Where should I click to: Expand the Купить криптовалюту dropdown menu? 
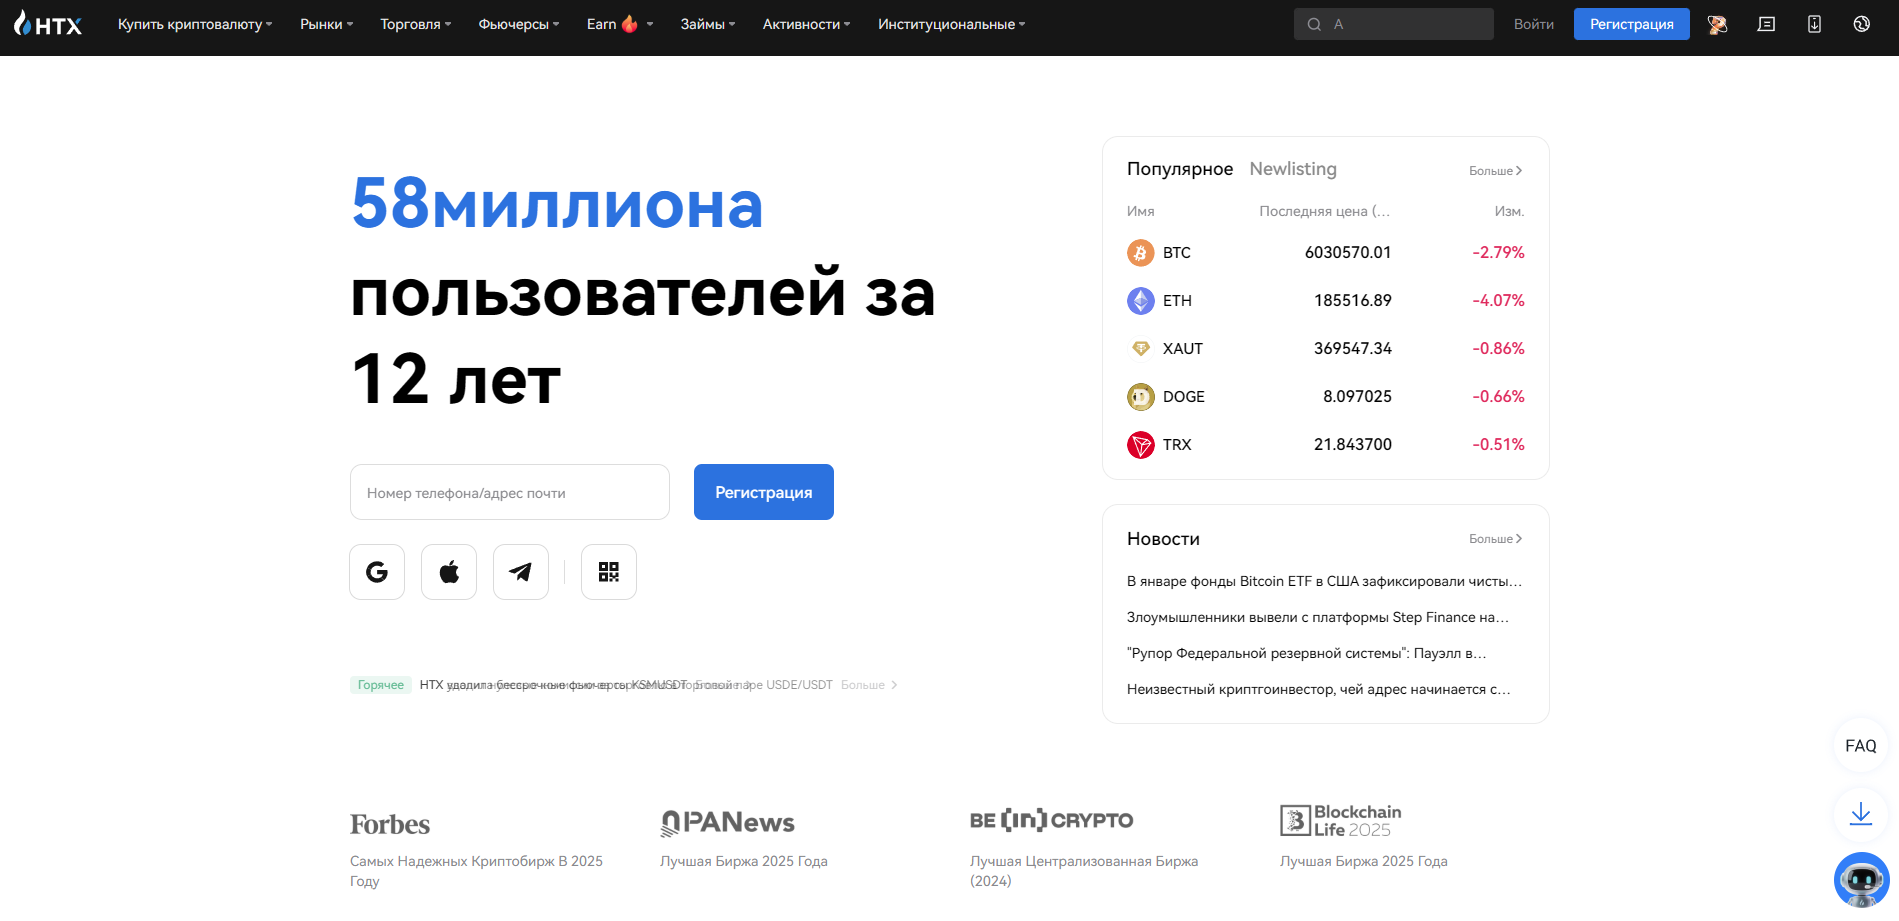[x=195, y=24]
